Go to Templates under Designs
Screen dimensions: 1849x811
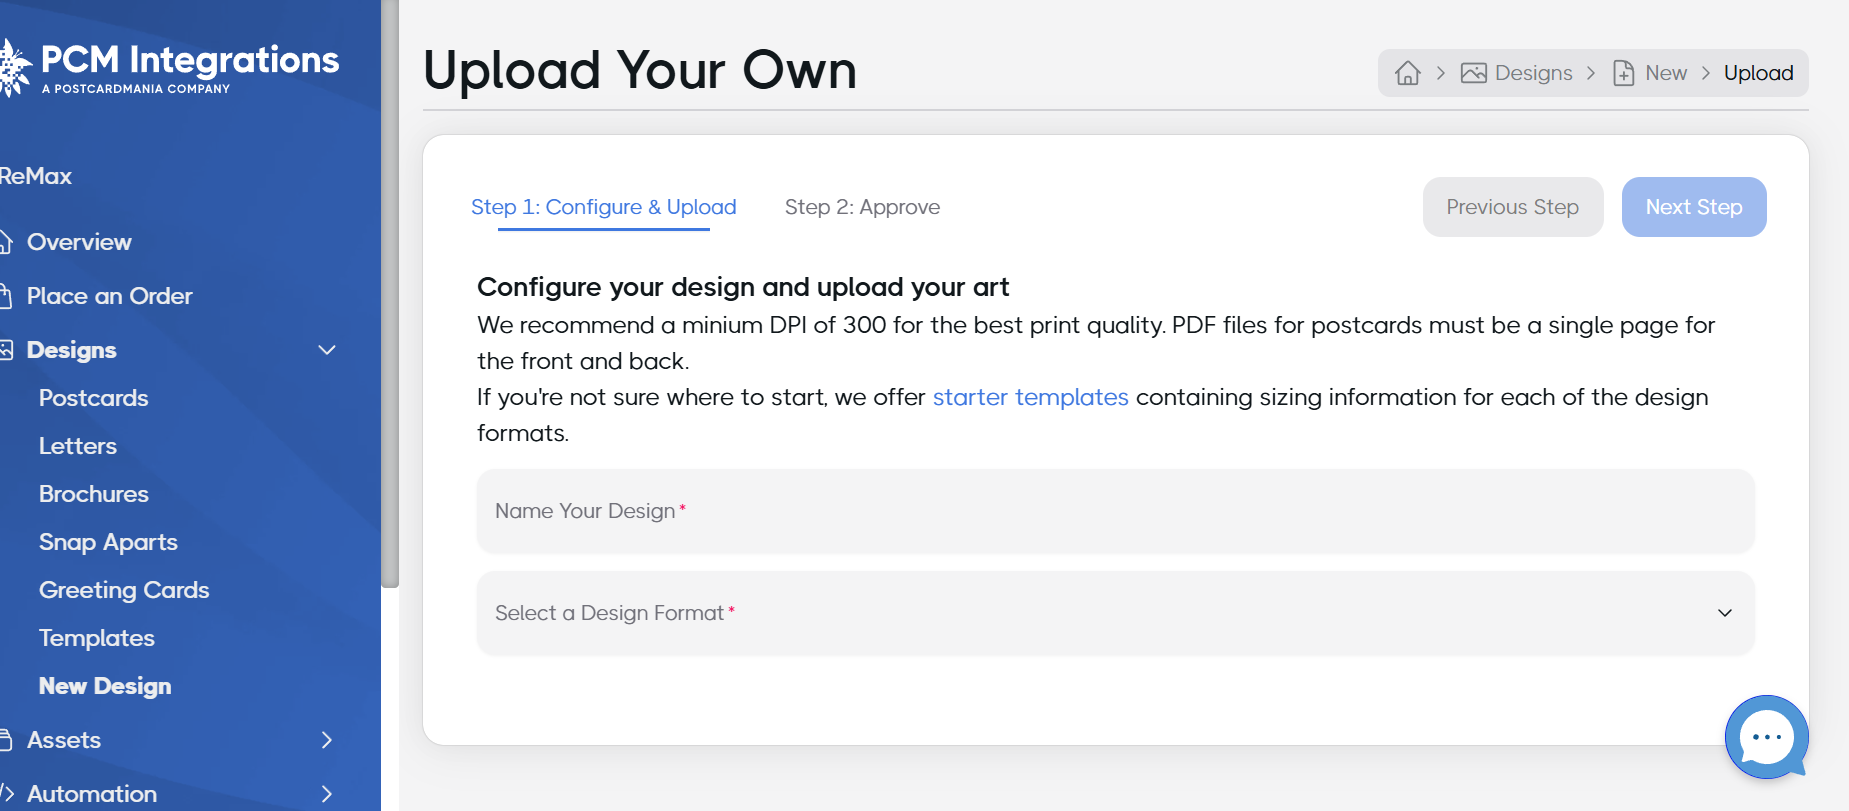click(97, 638)
